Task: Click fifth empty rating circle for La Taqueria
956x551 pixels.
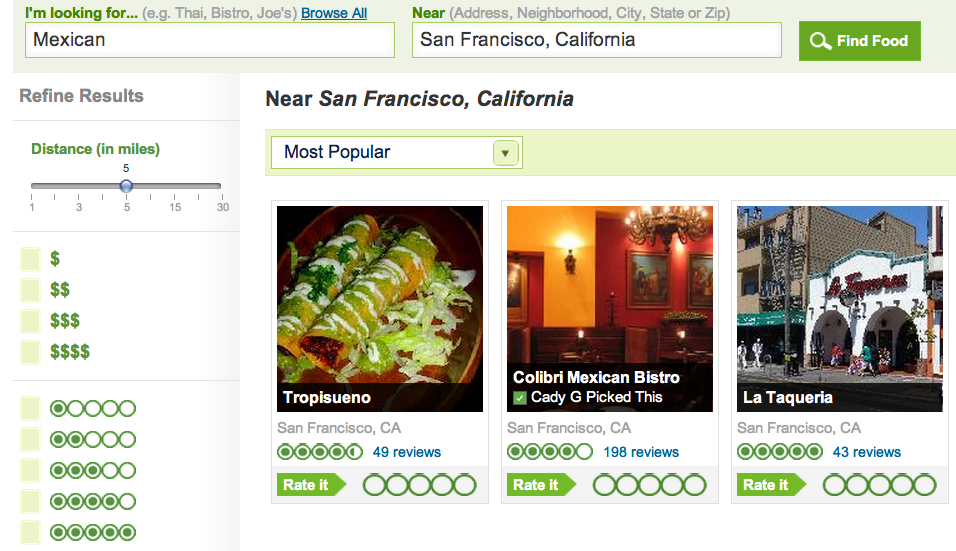Action: (924, 485)
